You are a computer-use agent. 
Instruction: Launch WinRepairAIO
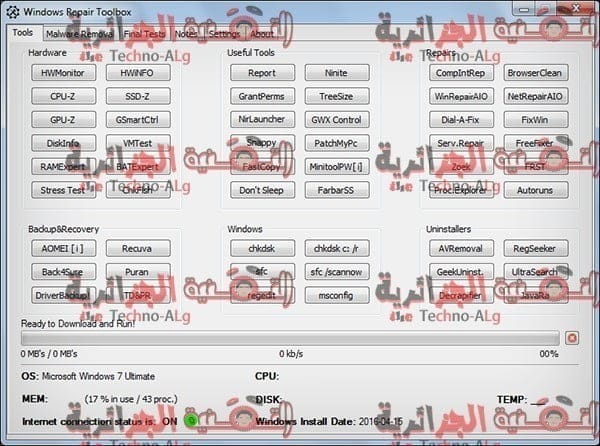[461, 96]
